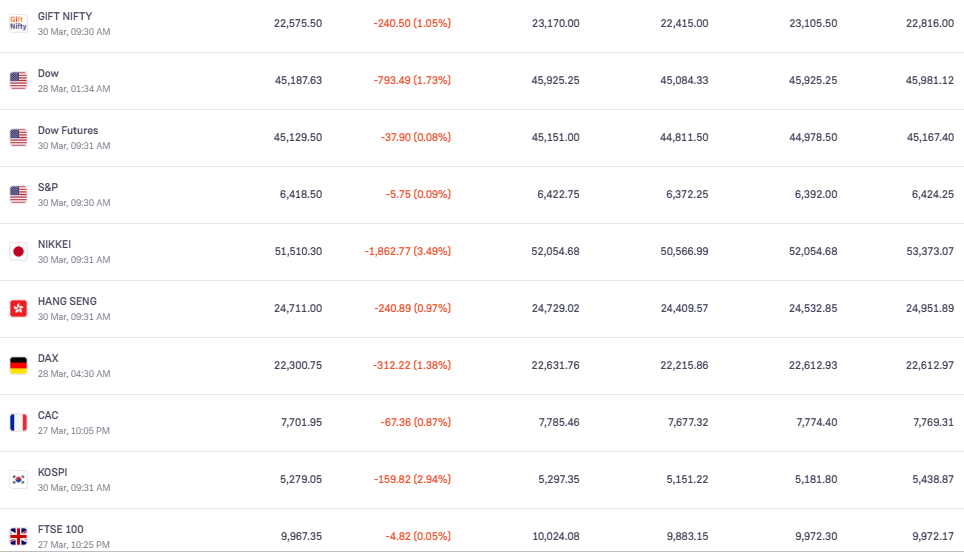Click the Hong Kong flag icon

[x=18, y=308]
